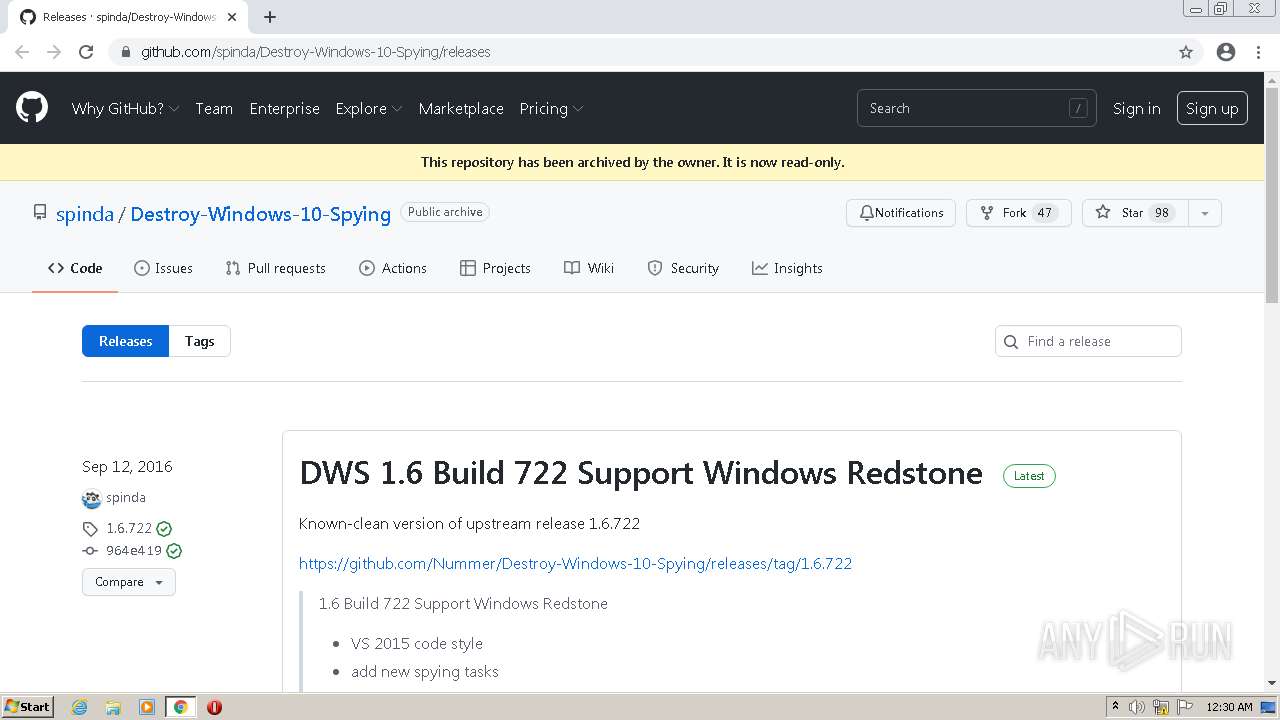
Task: Open the spinda author link under date
Action: [x=126, y=498]
